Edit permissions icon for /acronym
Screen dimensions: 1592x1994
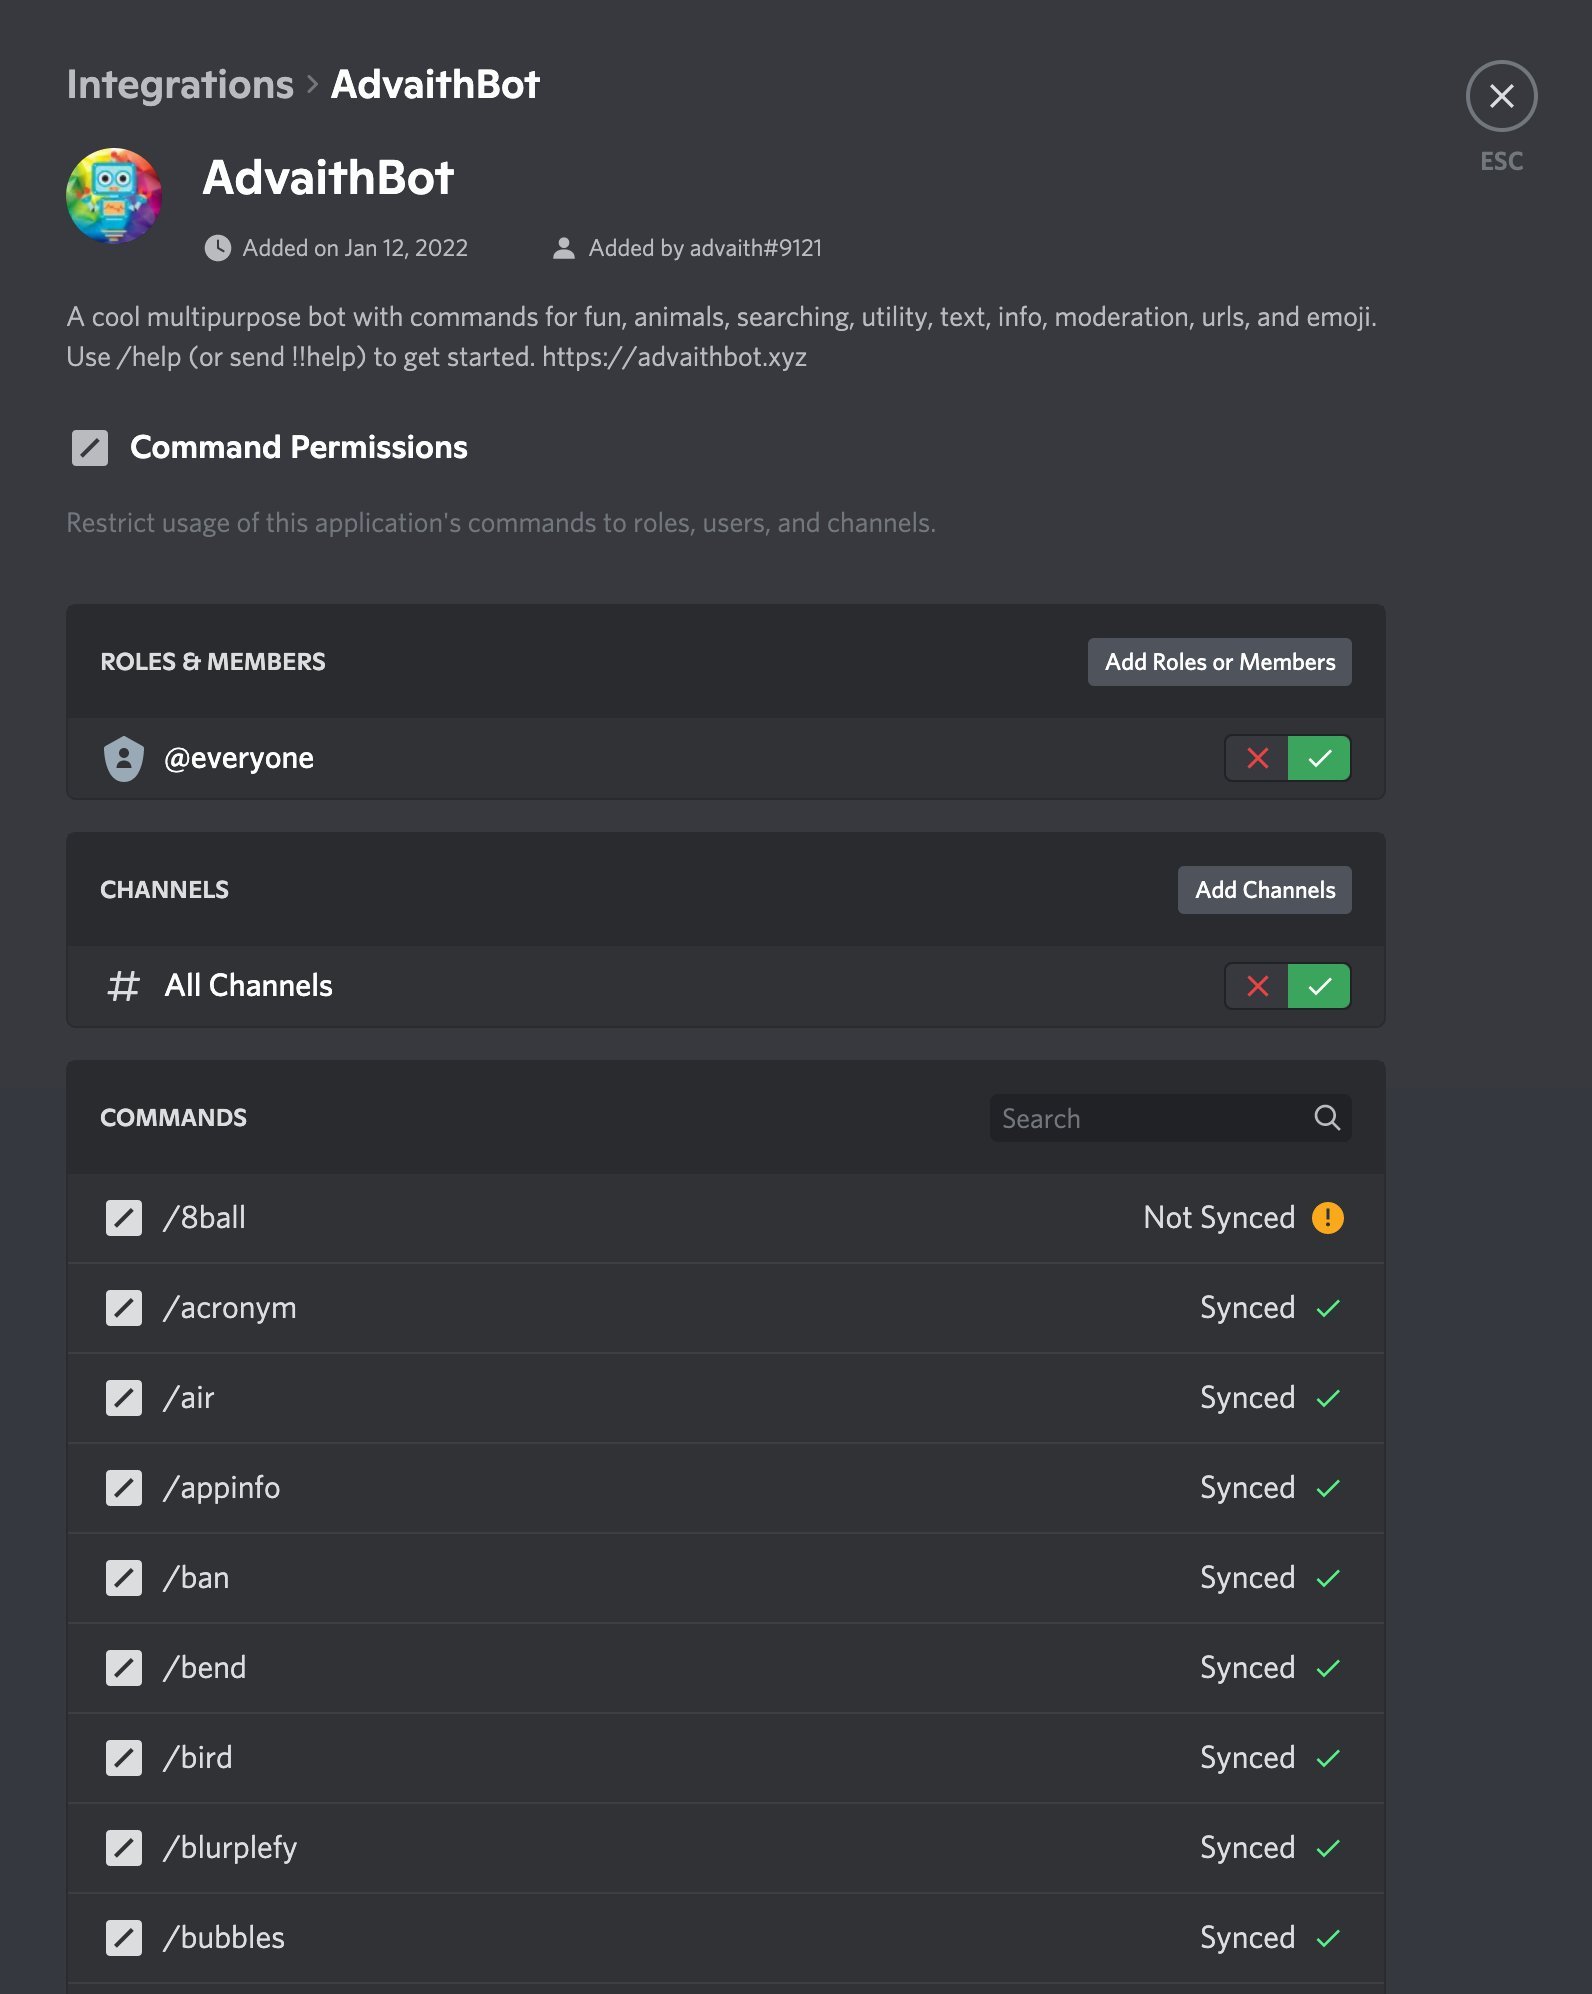coord(124,1308)
